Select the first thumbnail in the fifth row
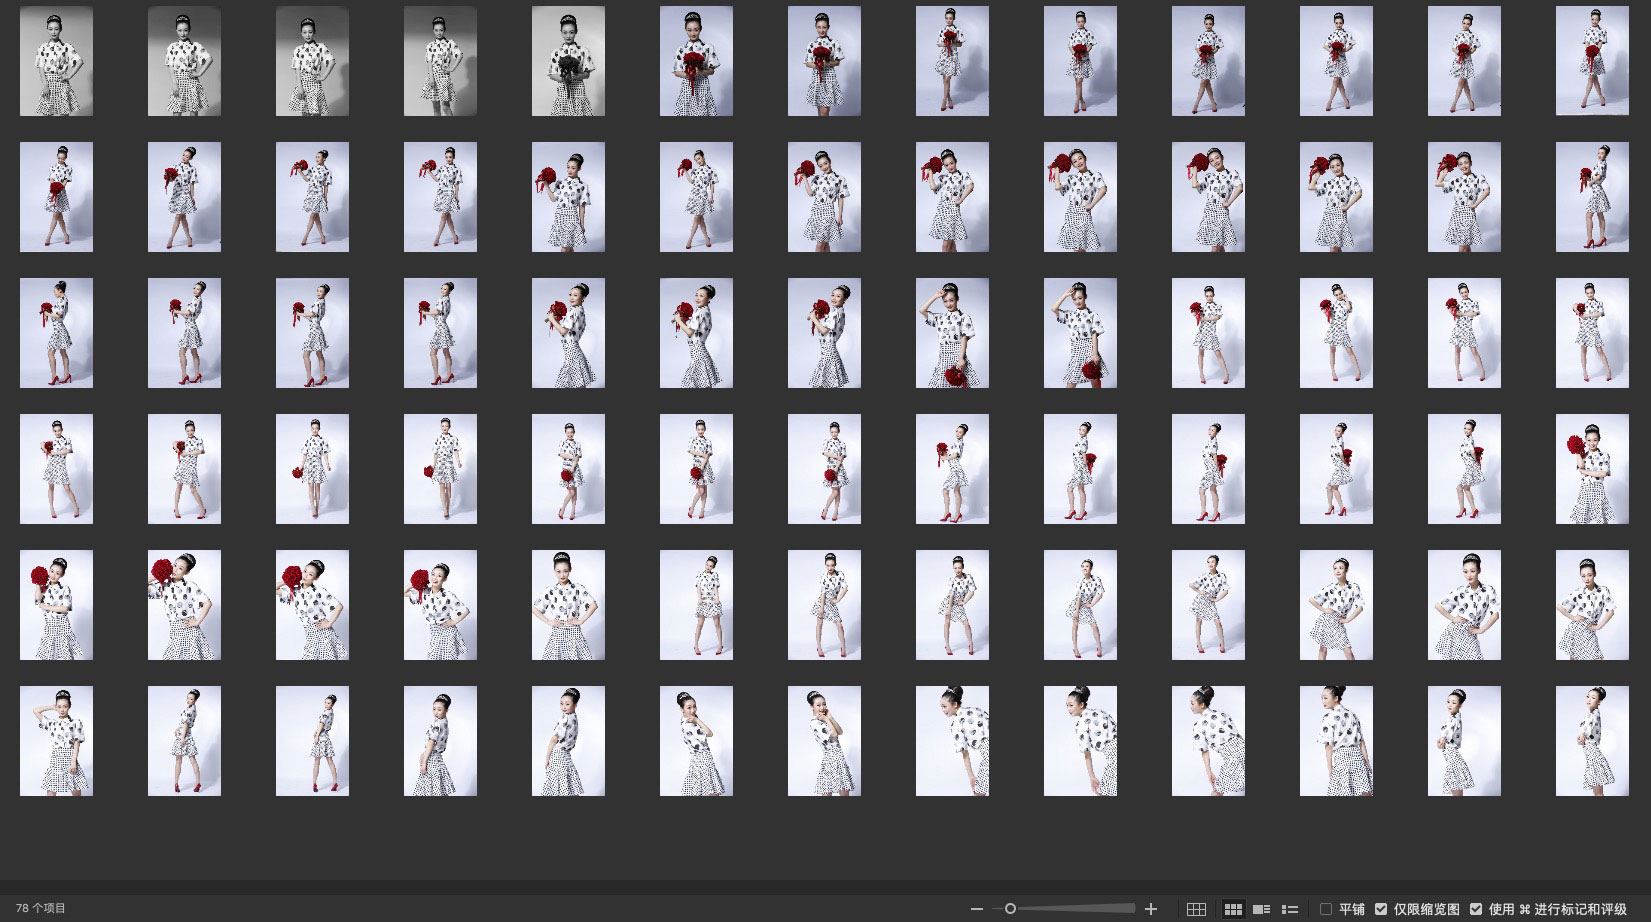 [x=56, y=605]
